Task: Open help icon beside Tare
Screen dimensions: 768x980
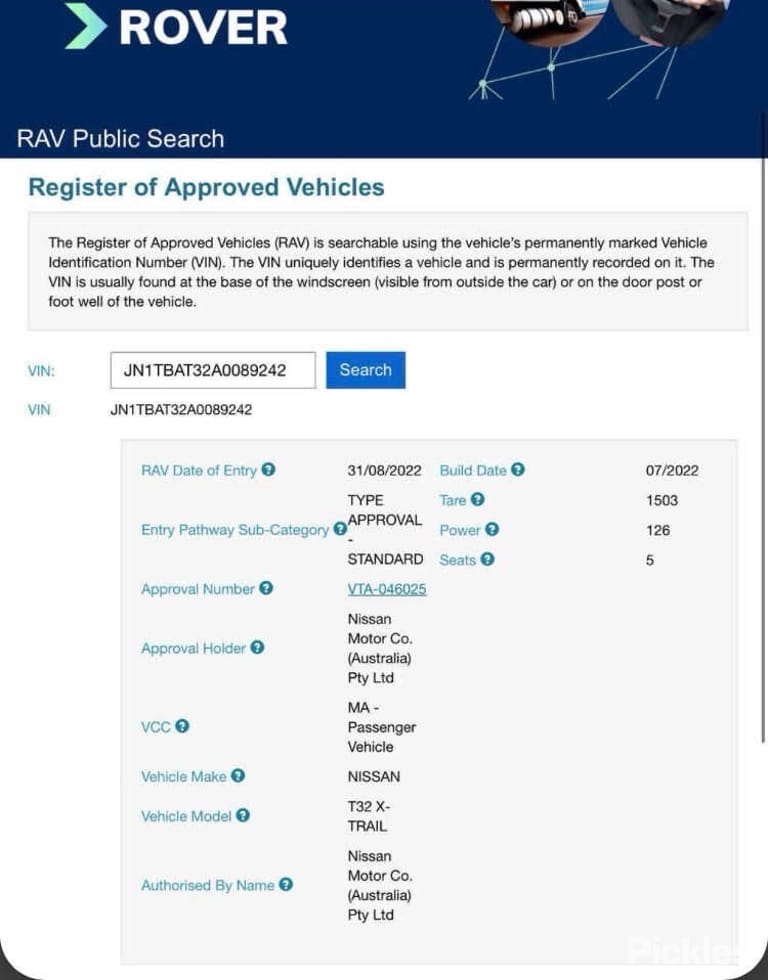Action: (x=477, y=499)
